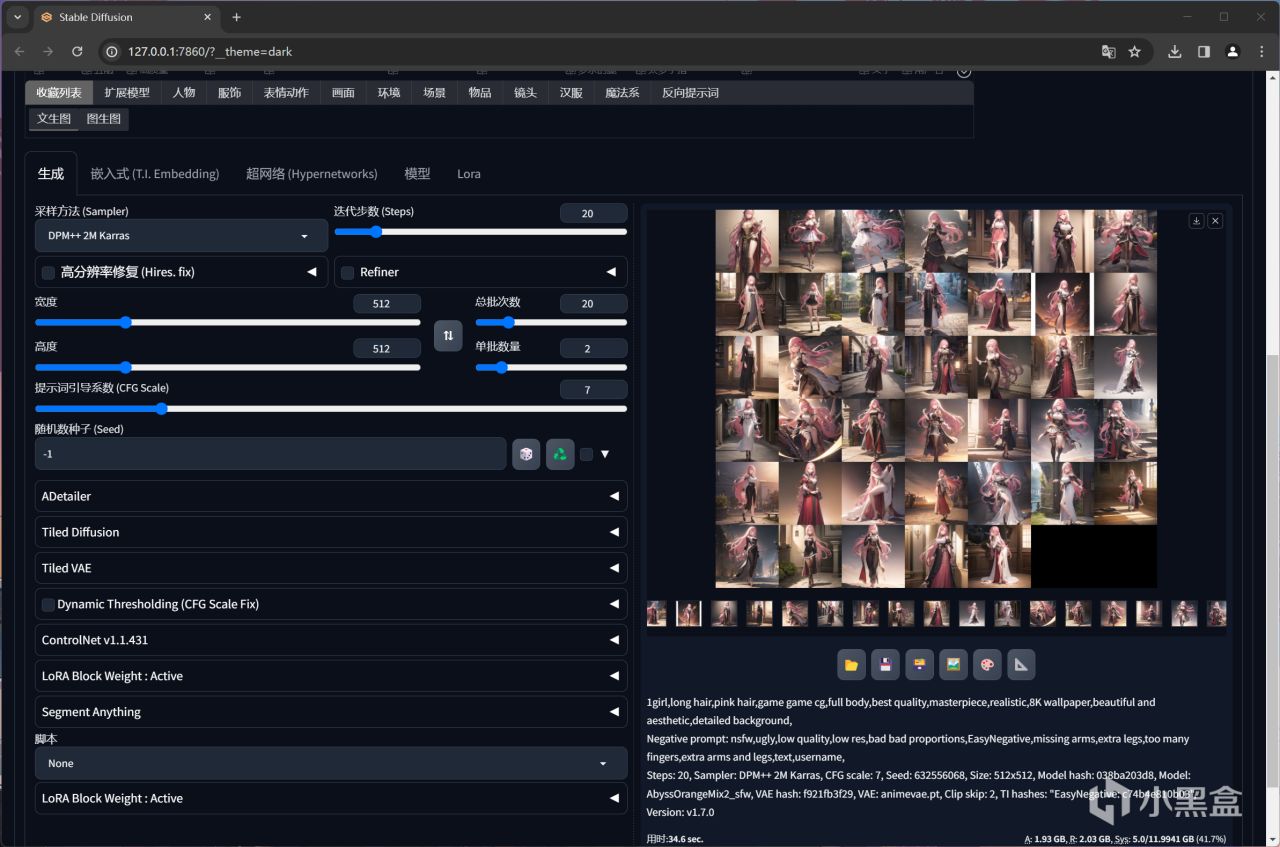Open the output folder with folder icon

pos(851,664)
